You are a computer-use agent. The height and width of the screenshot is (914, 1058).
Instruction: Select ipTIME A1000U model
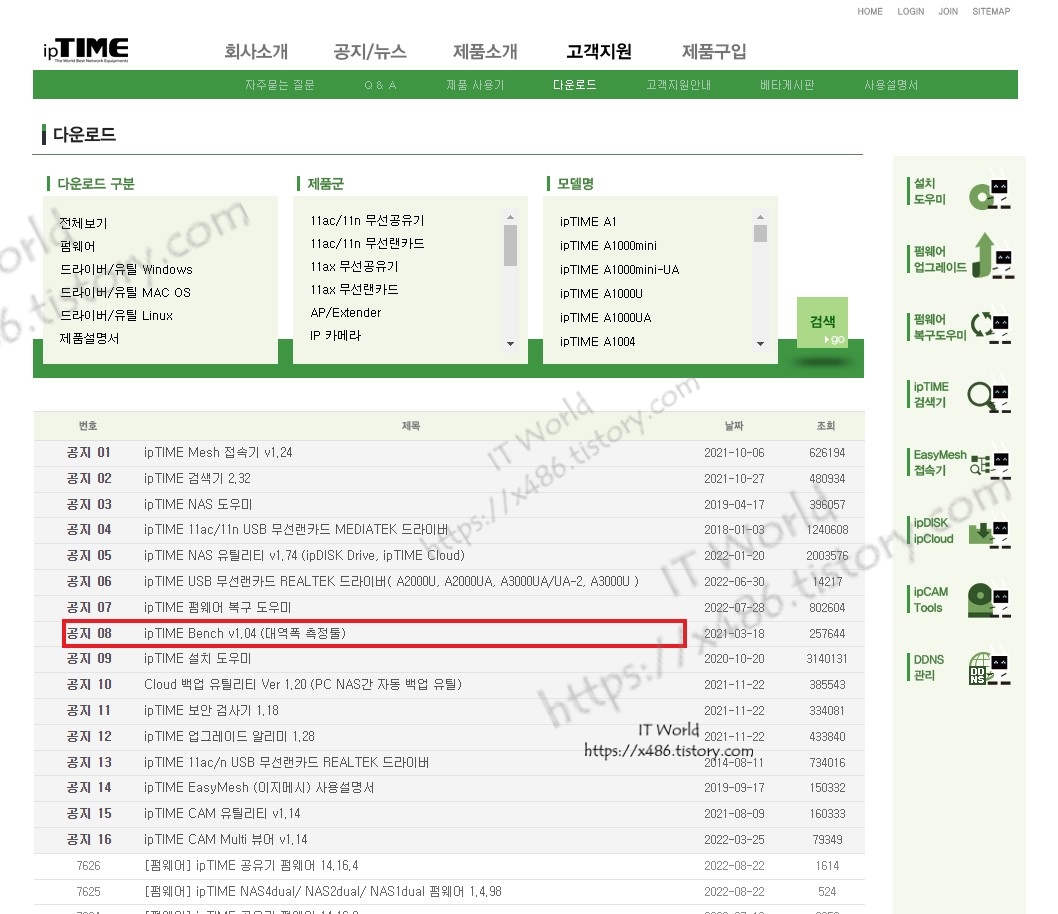click(x=601, y=293)
